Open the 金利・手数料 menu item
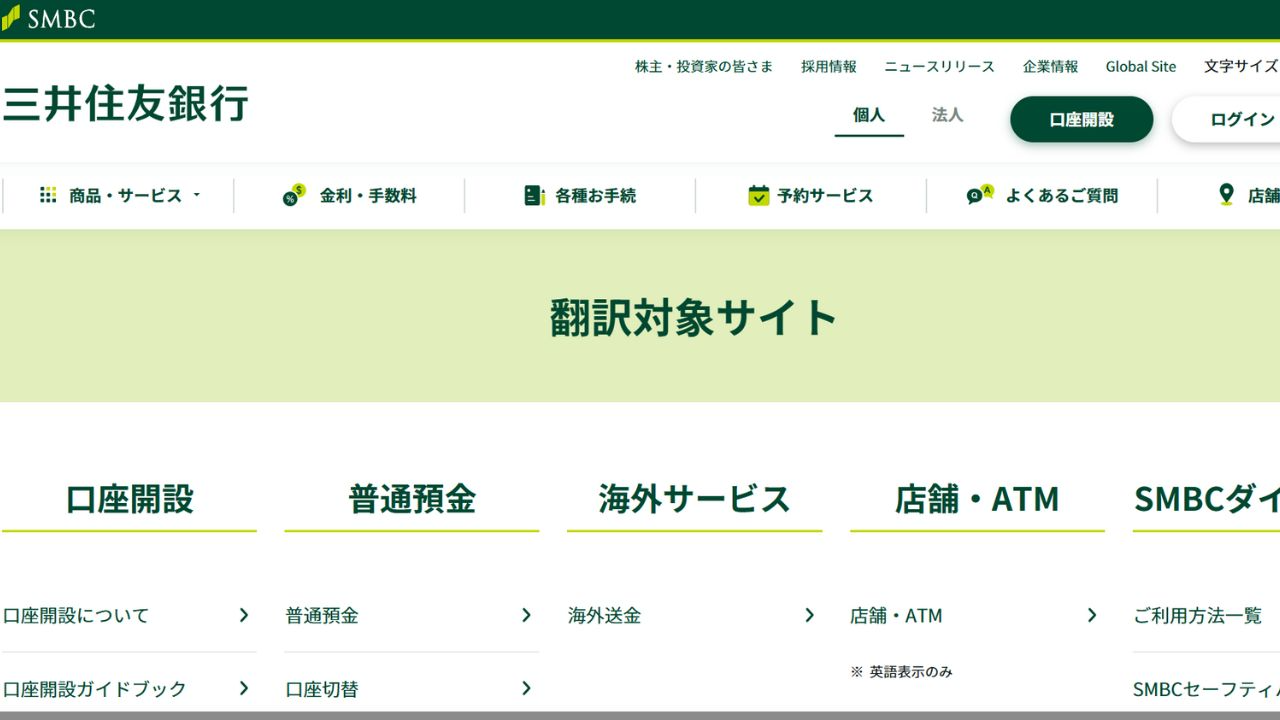 click(x=349, y=196)
